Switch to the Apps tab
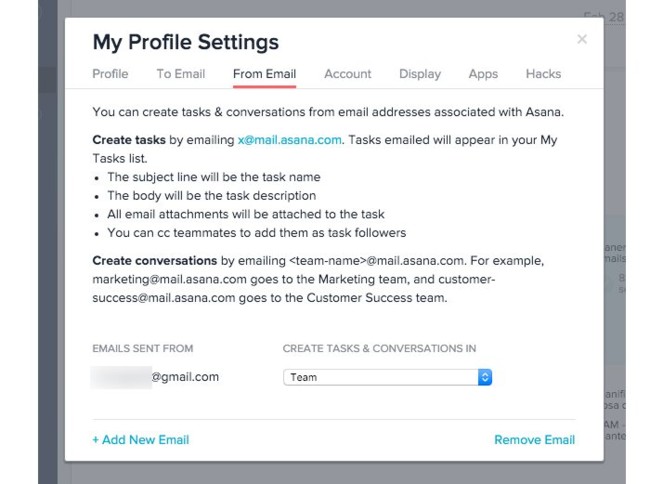This screenshot has height=484, width=650. coord(483,74)
